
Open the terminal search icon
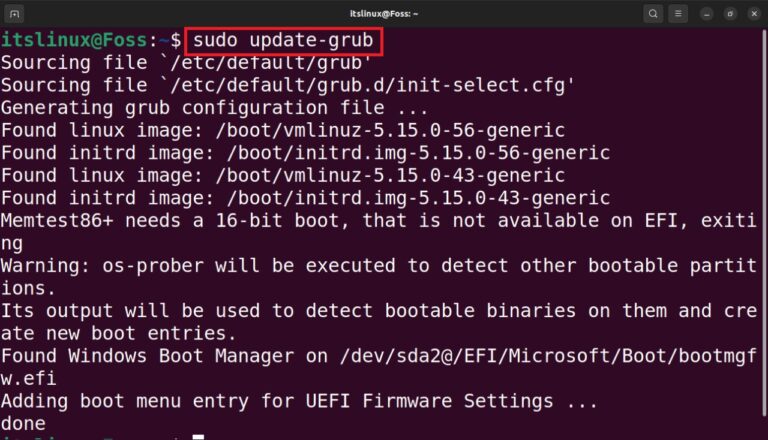coord(653,14)
